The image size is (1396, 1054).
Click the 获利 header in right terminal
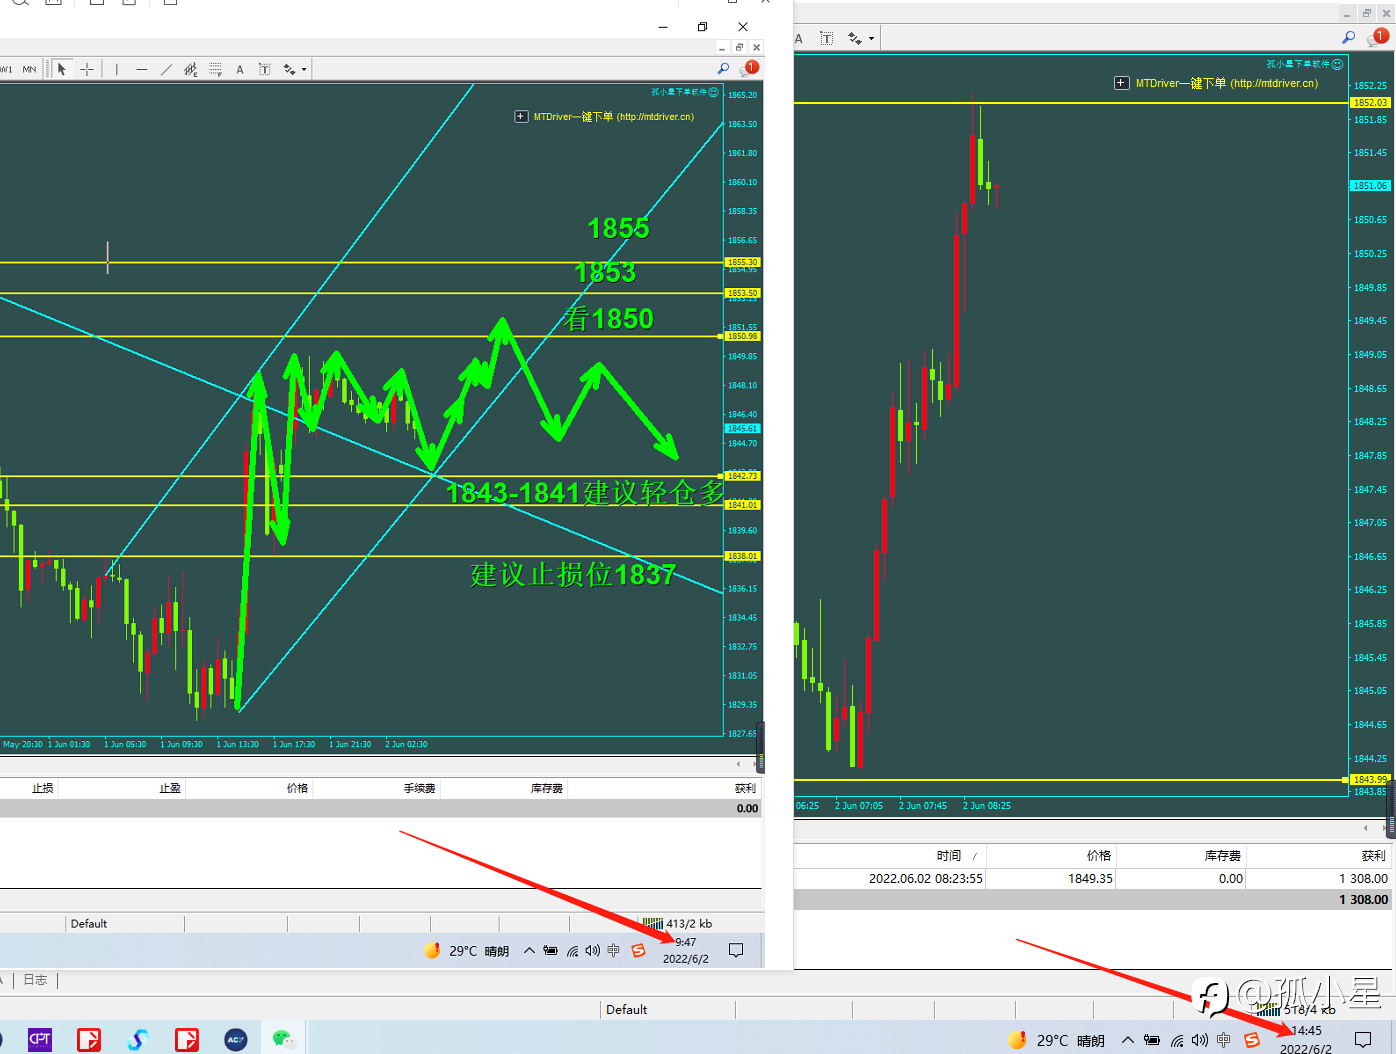(1373, 856)
